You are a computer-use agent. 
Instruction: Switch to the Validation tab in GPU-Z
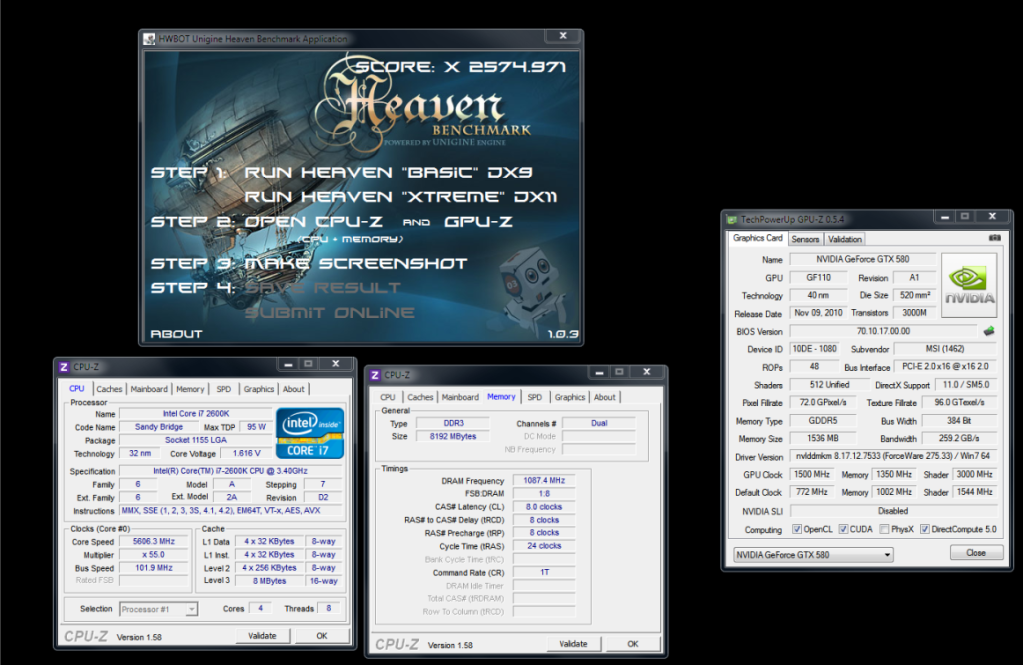[x=845, y=239]
